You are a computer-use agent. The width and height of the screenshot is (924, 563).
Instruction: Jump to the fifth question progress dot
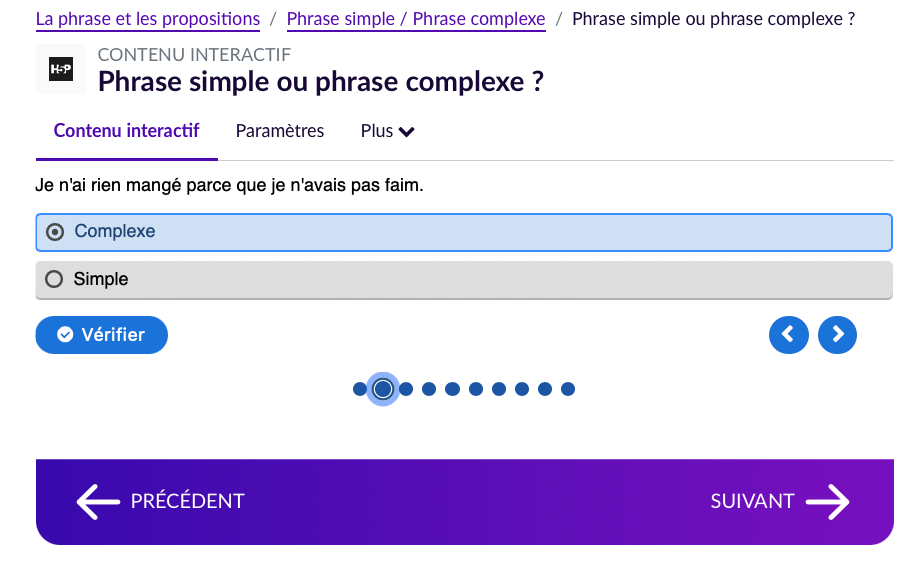[x=452, y=389]
